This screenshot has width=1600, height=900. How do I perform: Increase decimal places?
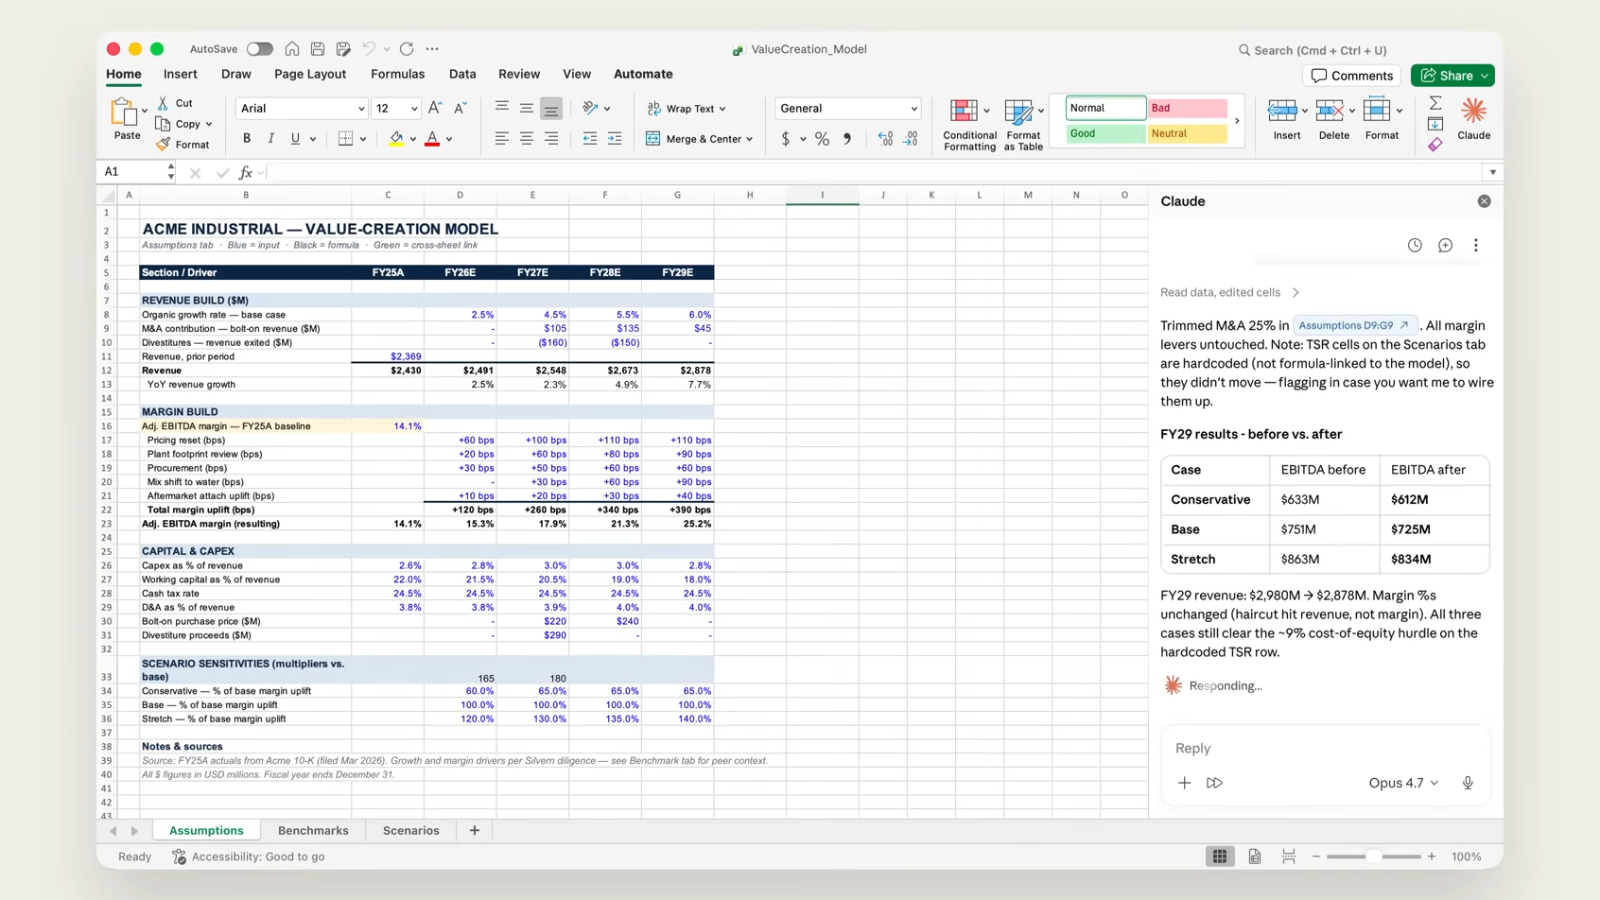coord(885,139)
